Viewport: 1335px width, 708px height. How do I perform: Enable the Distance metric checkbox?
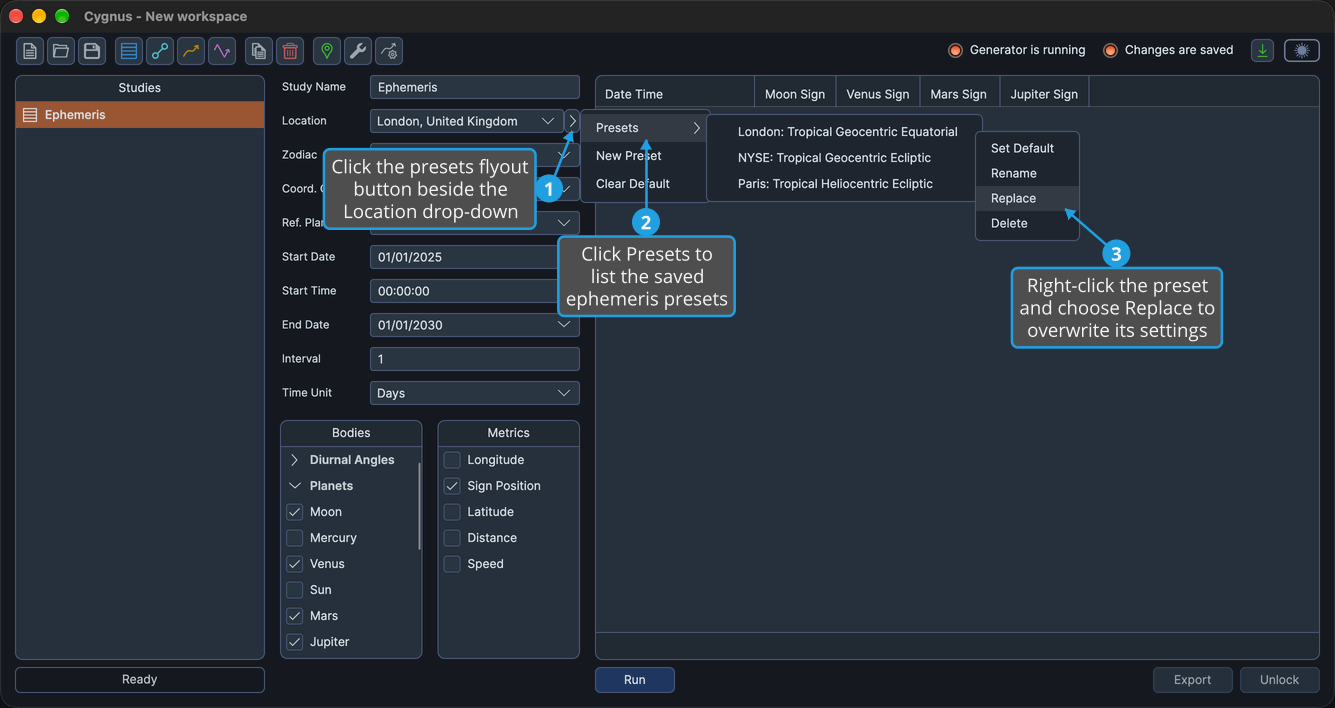click(x=452, y=538)
